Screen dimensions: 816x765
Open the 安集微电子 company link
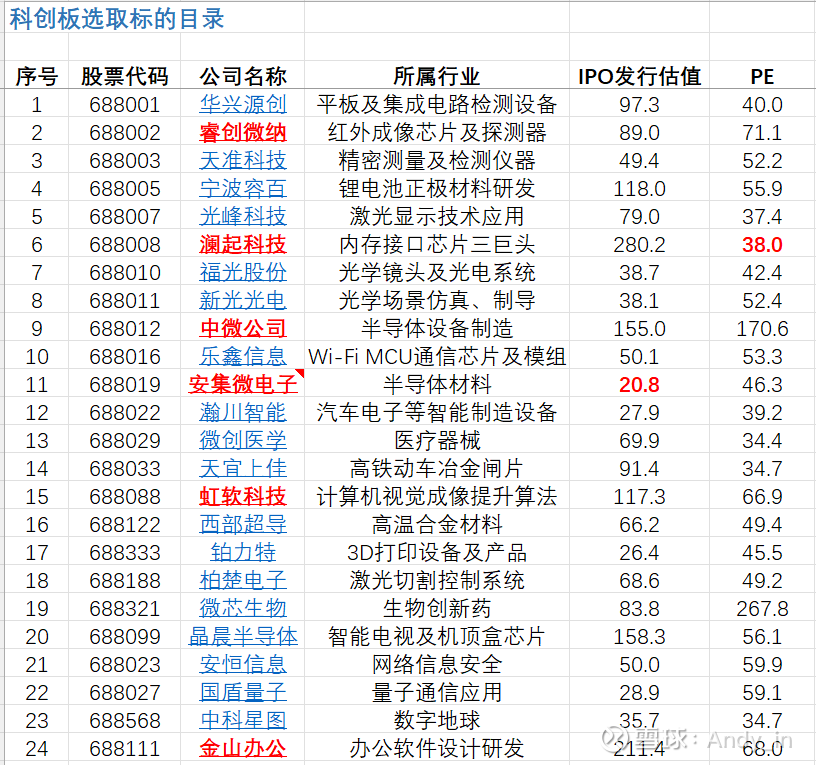pyautogui.click(x=243, y=385)
